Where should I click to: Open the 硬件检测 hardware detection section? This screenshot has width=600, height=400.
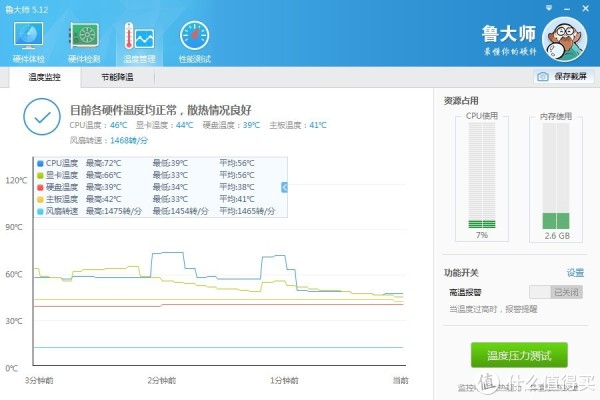click(84, 42)
